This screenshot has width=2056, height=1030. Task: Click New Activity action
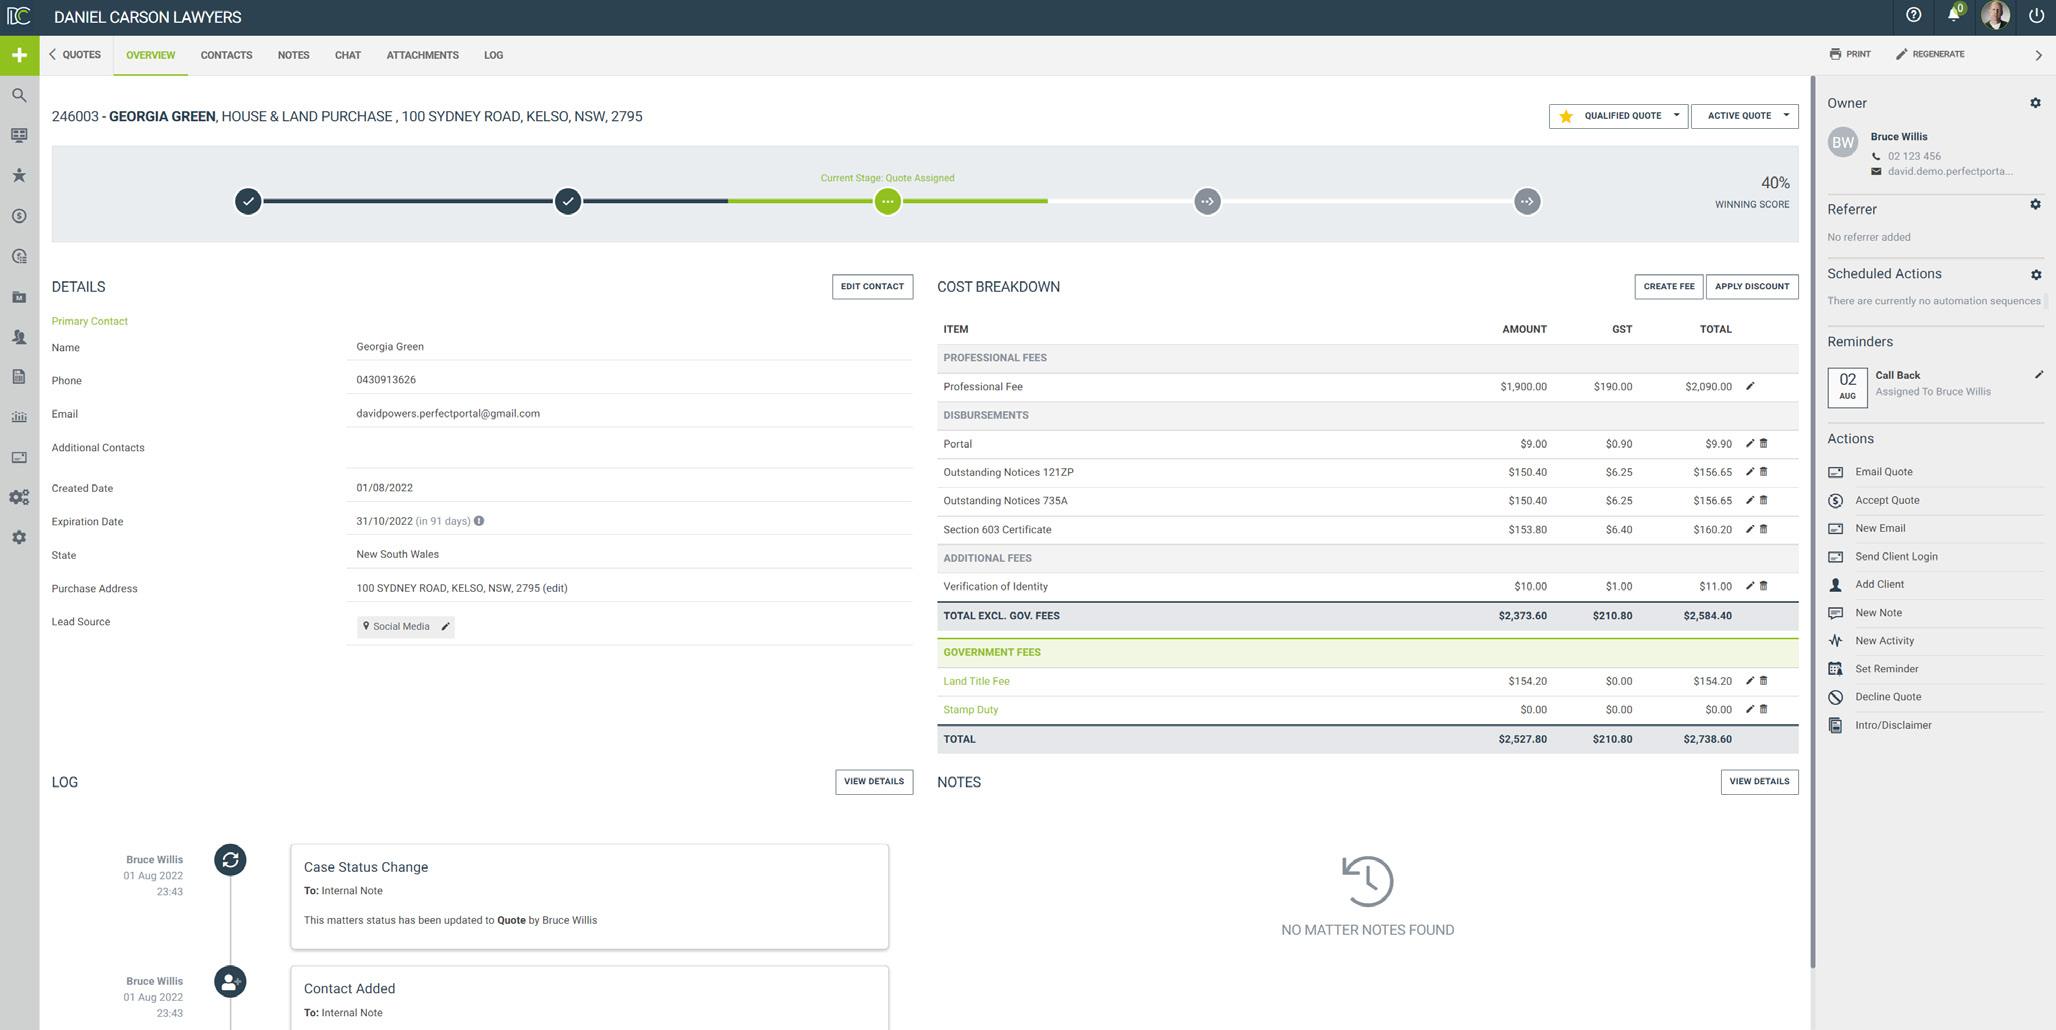click(x=1884, y=641)
